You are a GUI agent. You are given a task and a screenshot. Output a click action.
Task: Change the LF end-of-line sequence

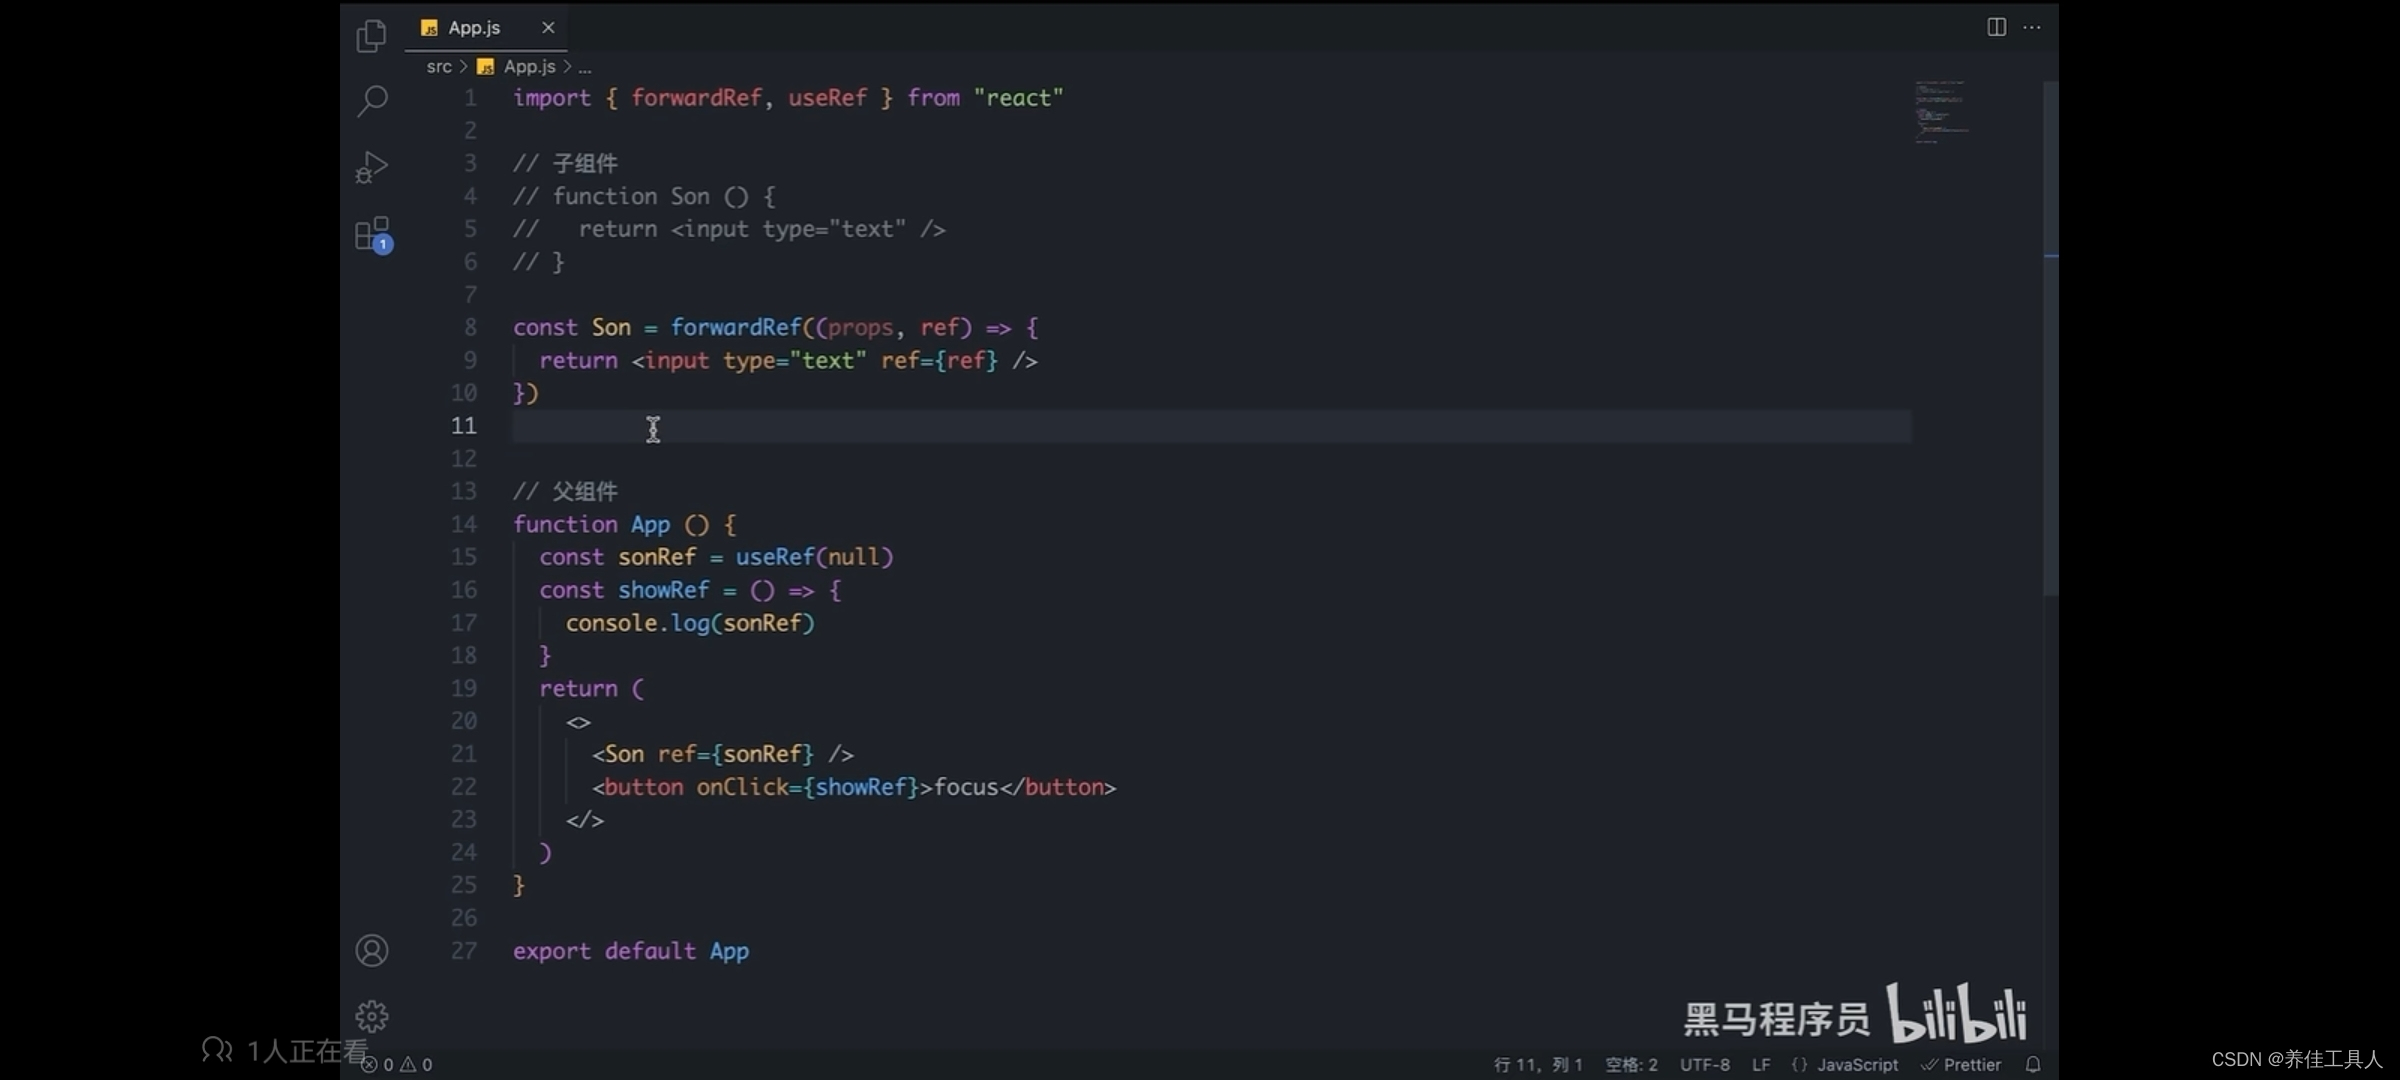click(x=1761, y=1065)
